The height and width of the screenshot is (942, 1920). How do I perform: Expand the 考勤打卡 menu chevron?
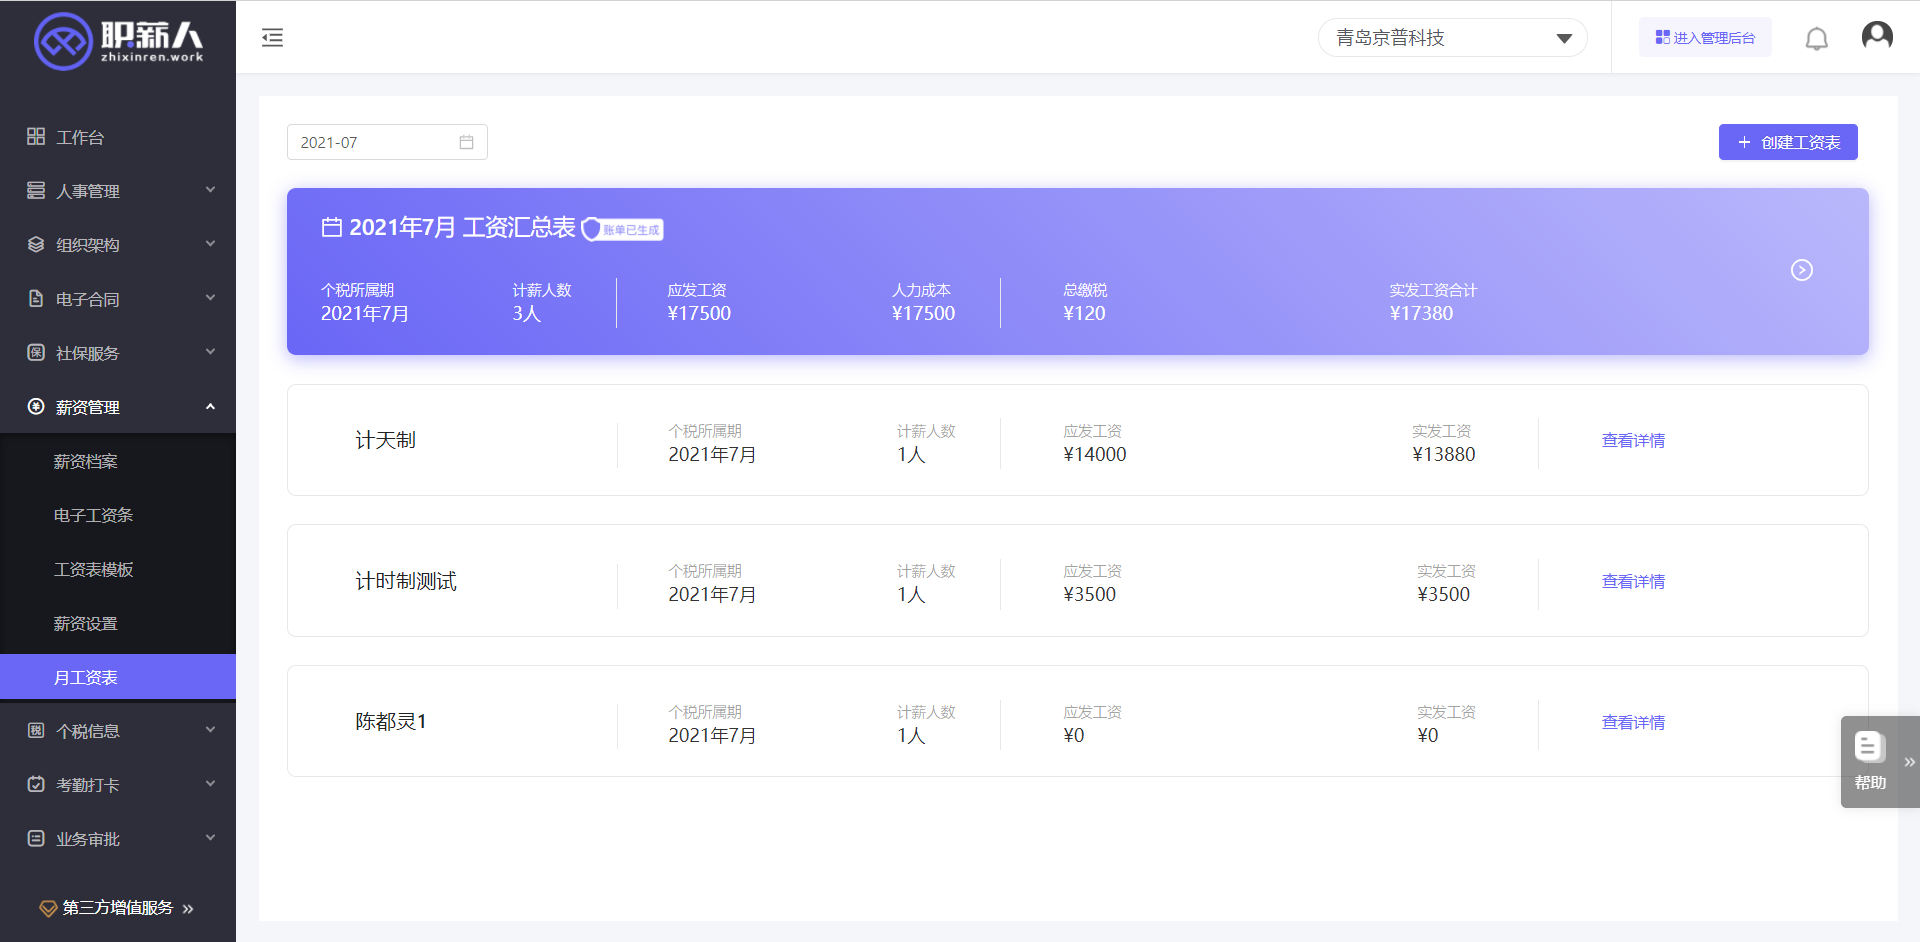(x=210, y=784)
